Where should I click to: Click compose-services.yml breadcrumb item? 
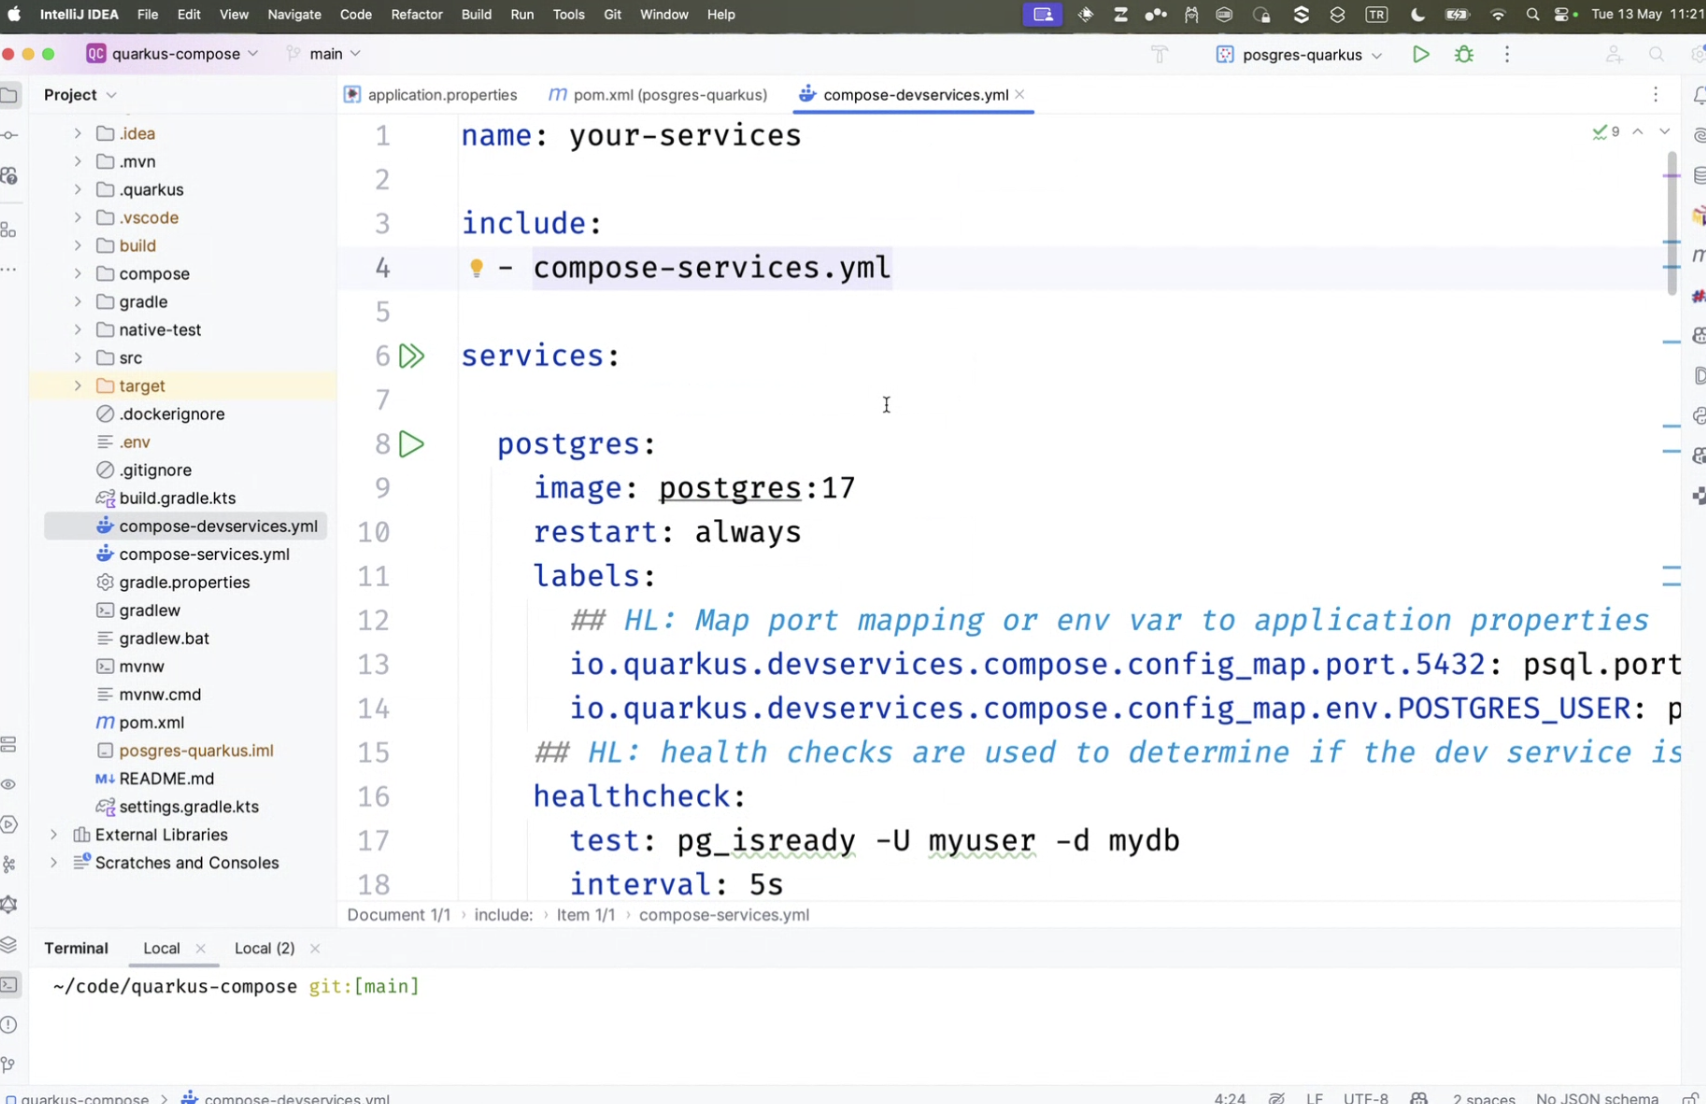724,915
